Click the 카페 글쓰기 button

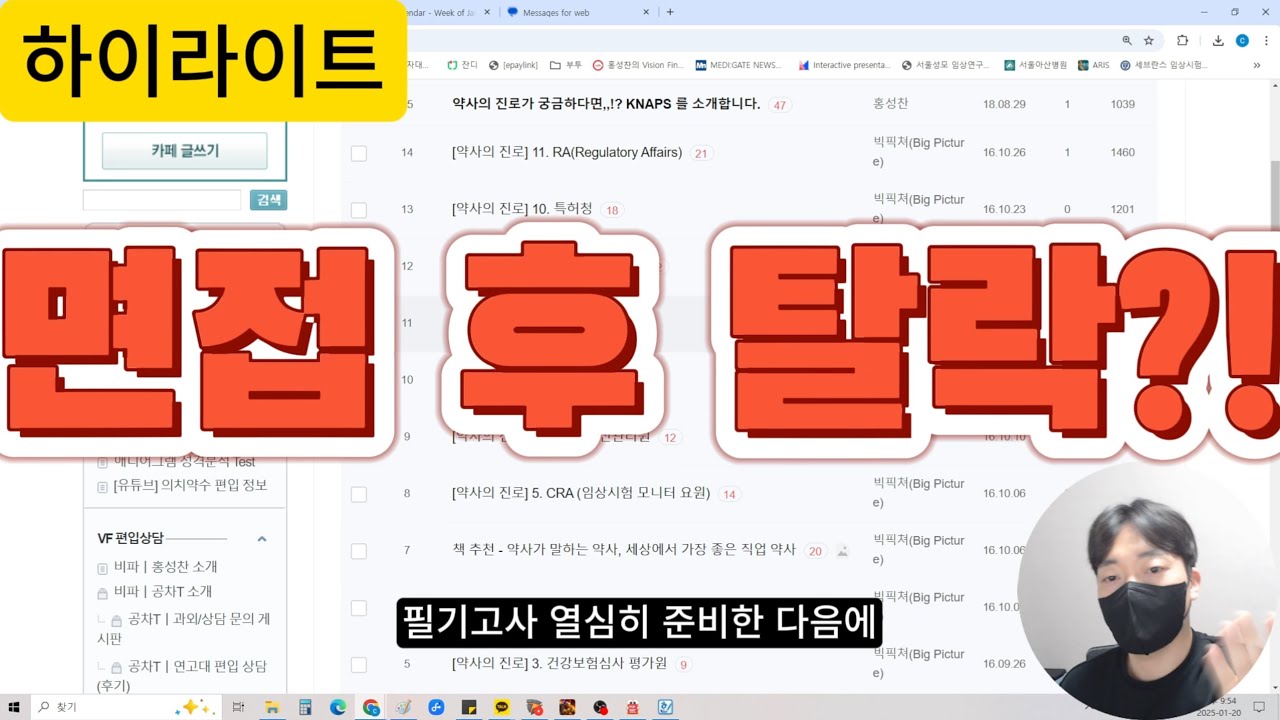[185, 151]
